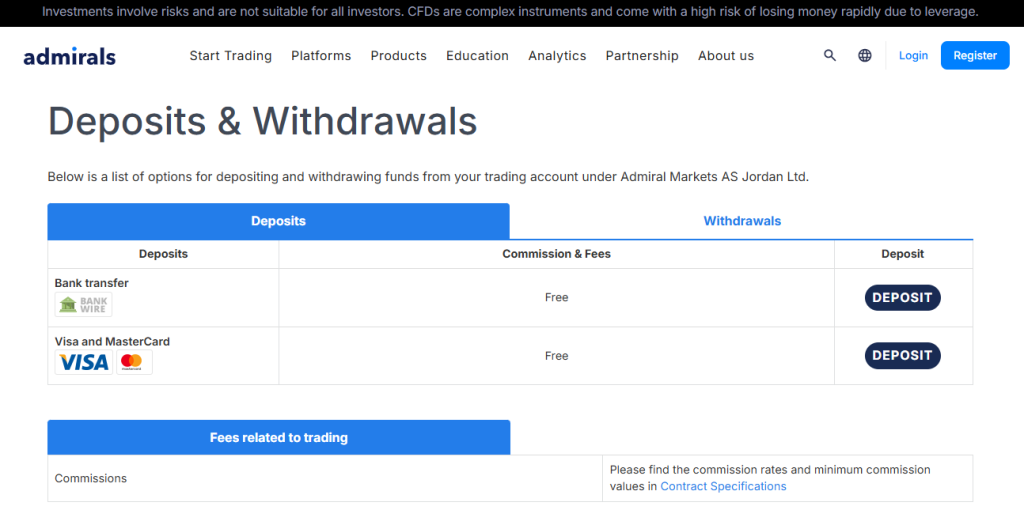This screenshot has height=525, width=1024.
Task: Click Free fee in Visa and MasterCard row
Action: tap(556, 356)
